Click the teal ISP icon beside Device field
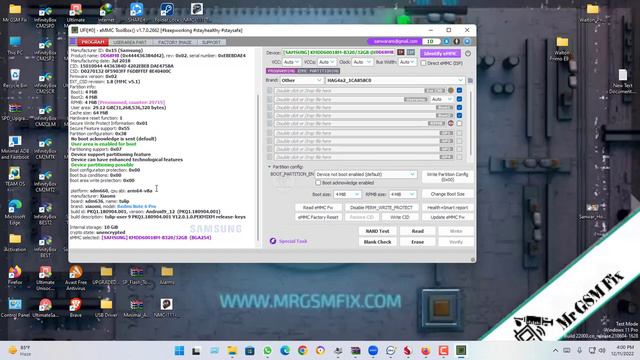 411,52
